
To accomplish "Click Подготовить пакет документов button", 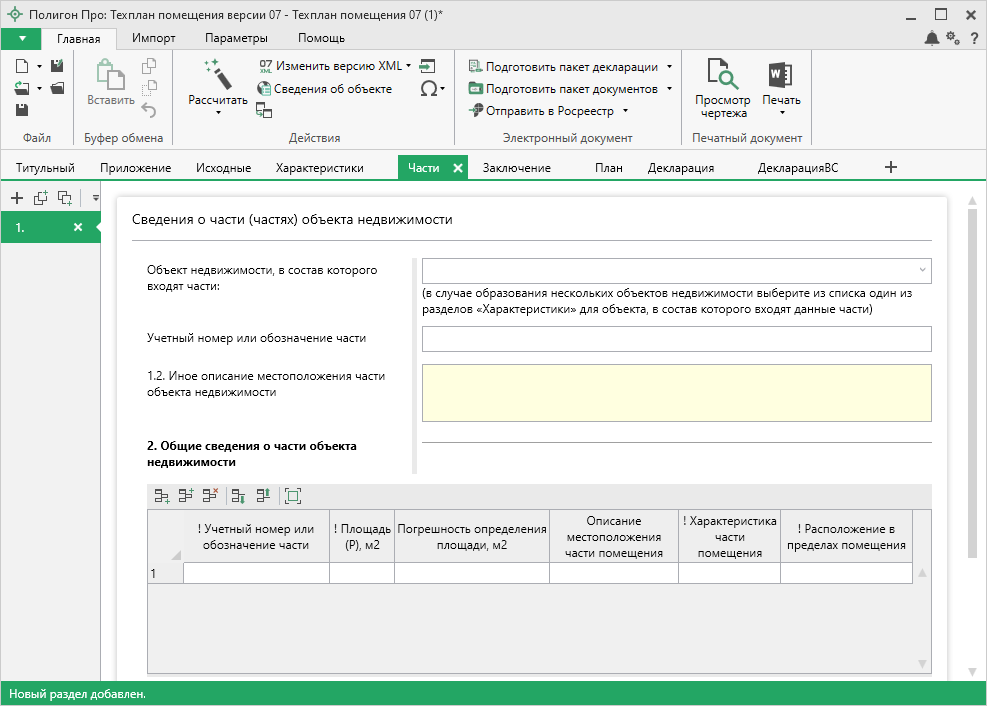I will [x=562, y=89].
